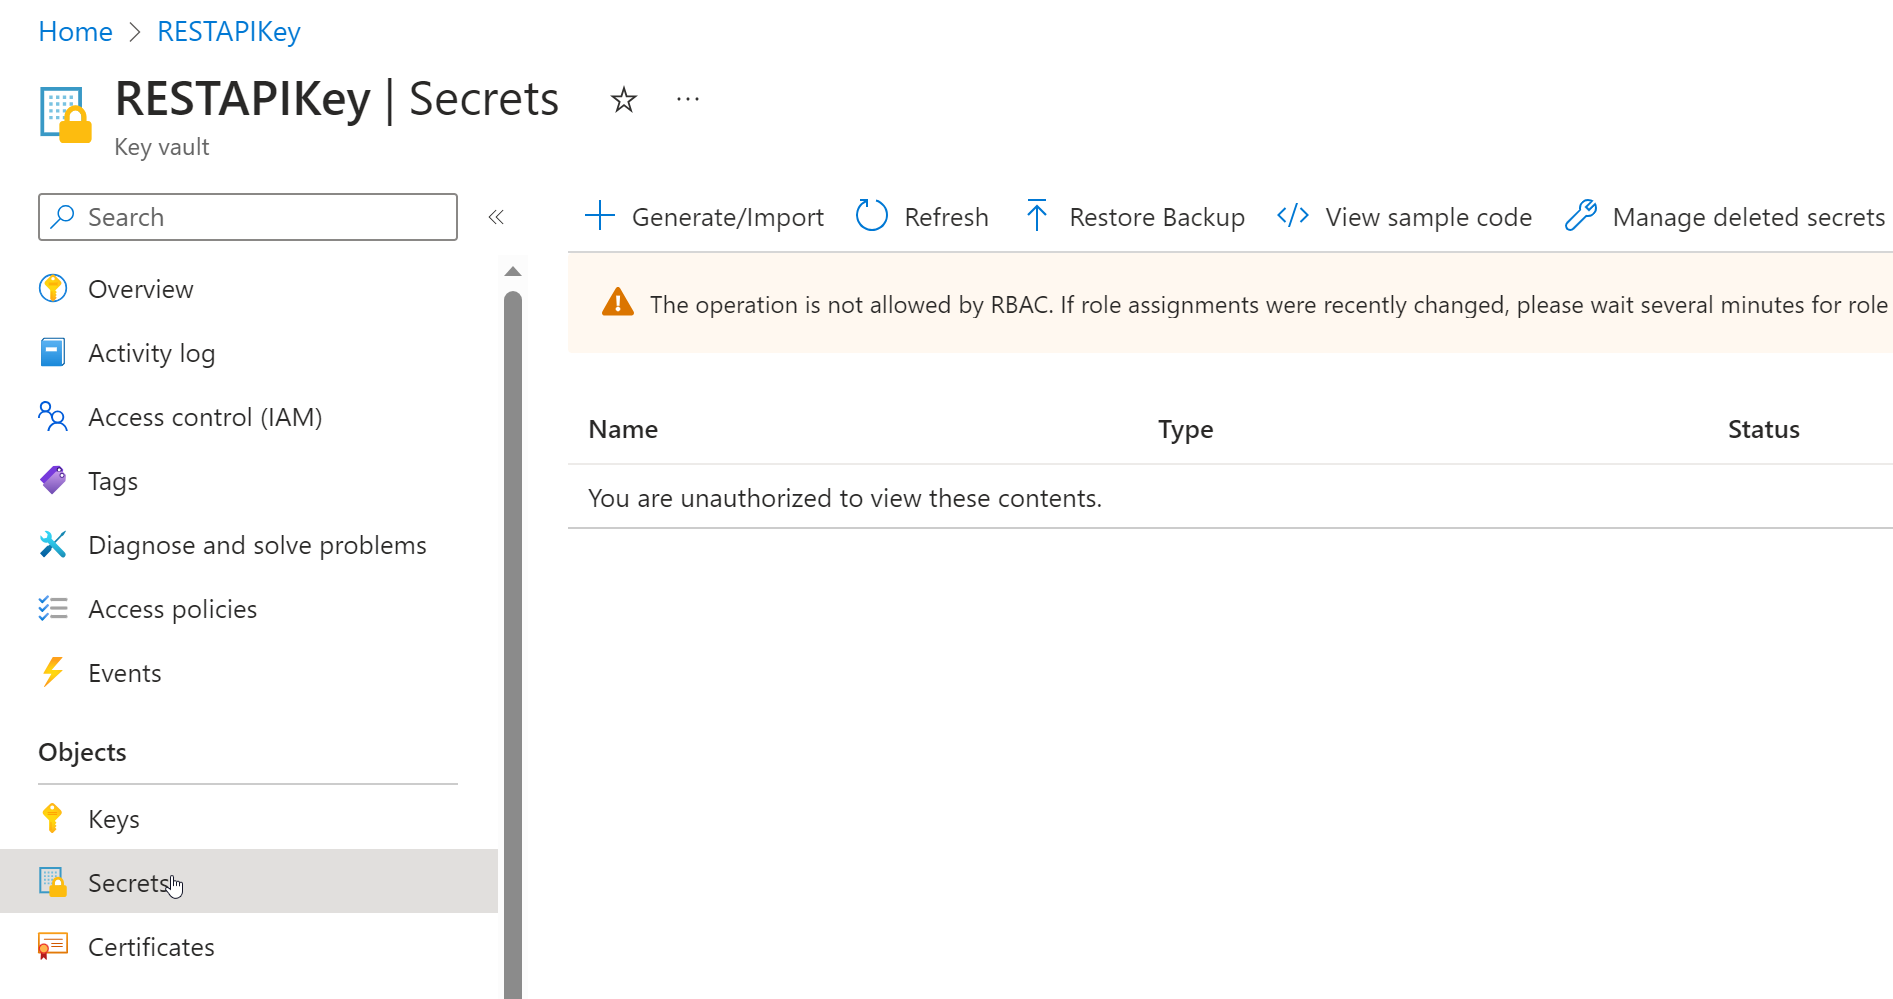
Task: Click the sidebar scrollbar thumb
Action: tap(512, 620)
